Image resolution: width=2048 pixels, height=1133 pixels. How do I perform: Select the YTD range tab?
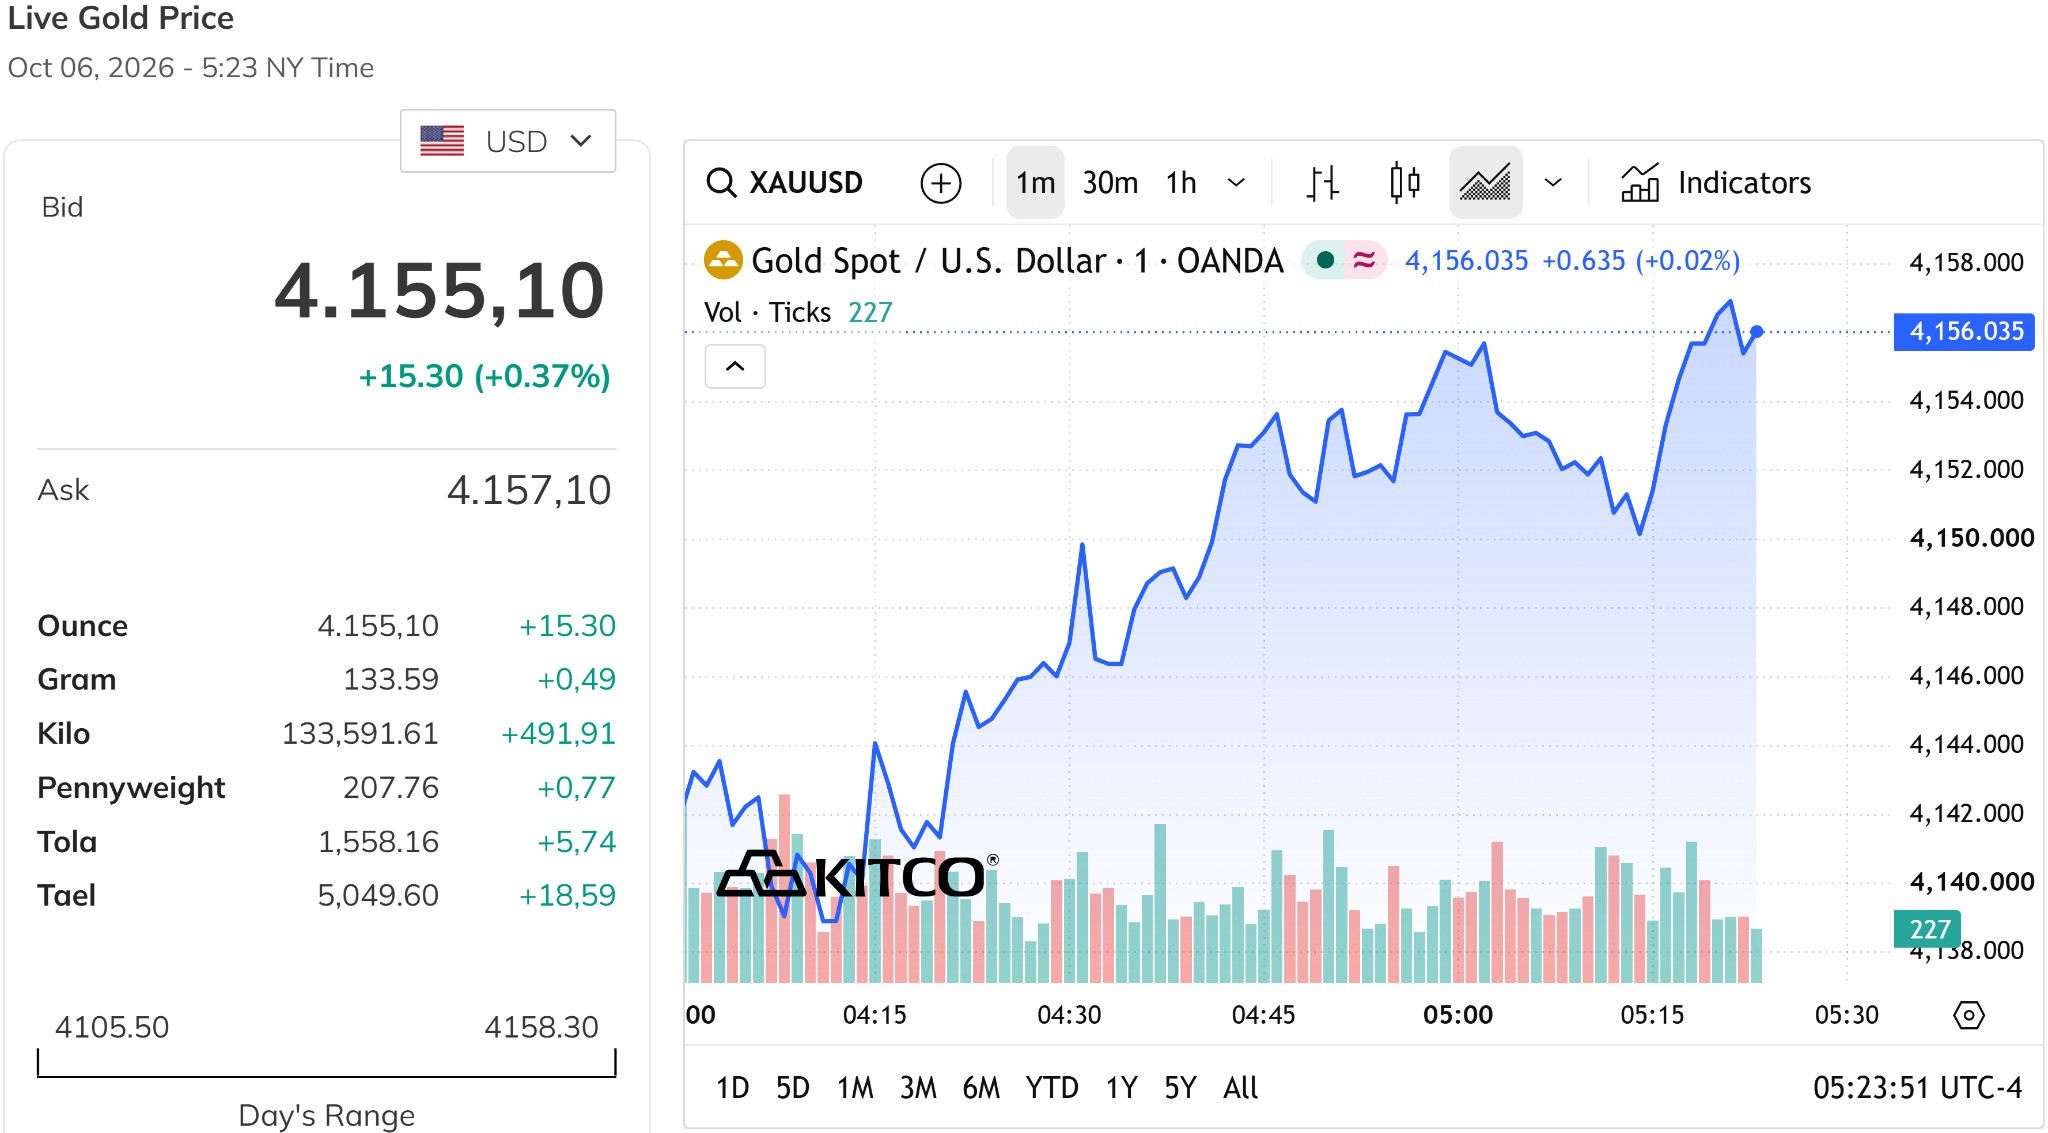tap(1051, 1088)
